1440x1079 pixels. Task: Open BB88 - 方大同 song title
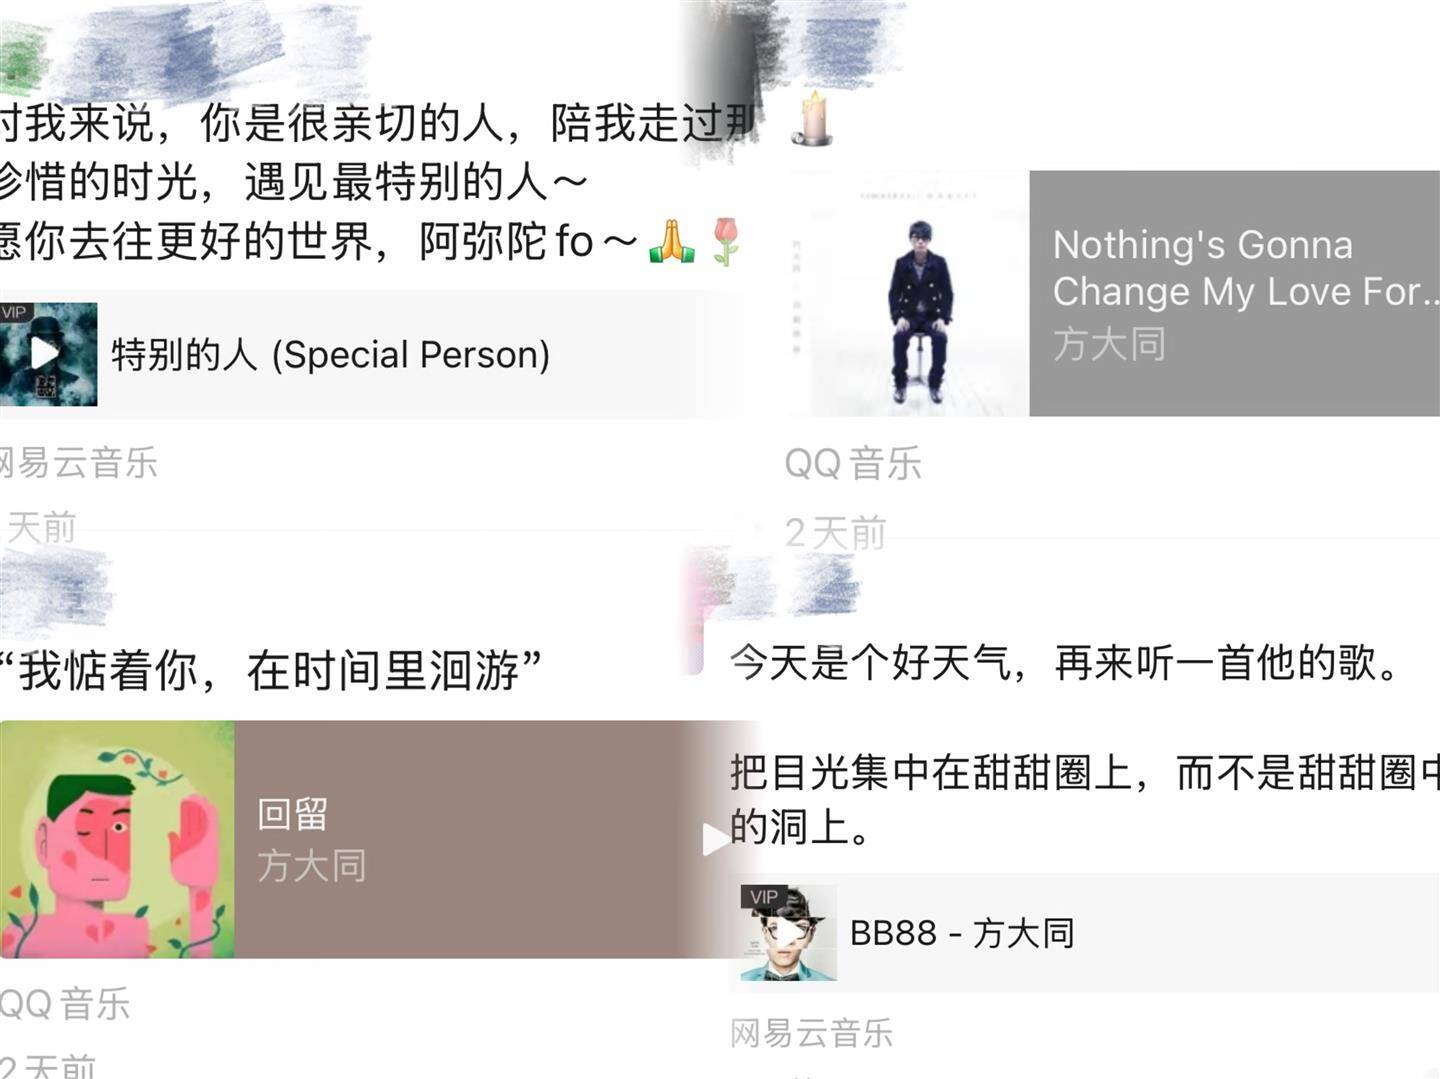point(962,933)
